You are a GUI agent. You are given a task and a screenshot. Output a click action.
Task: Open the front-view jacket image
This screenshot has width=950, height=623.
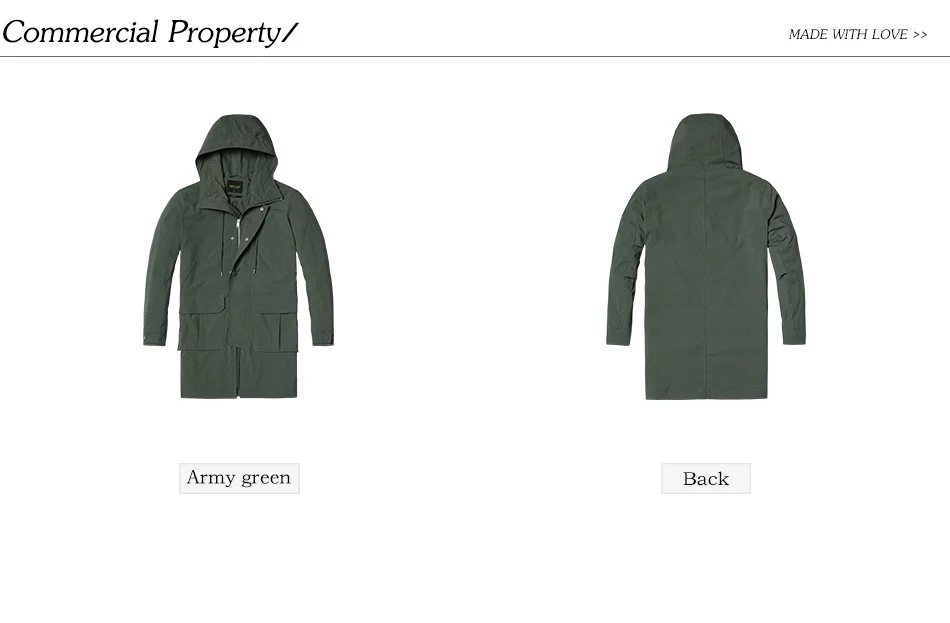238,256
